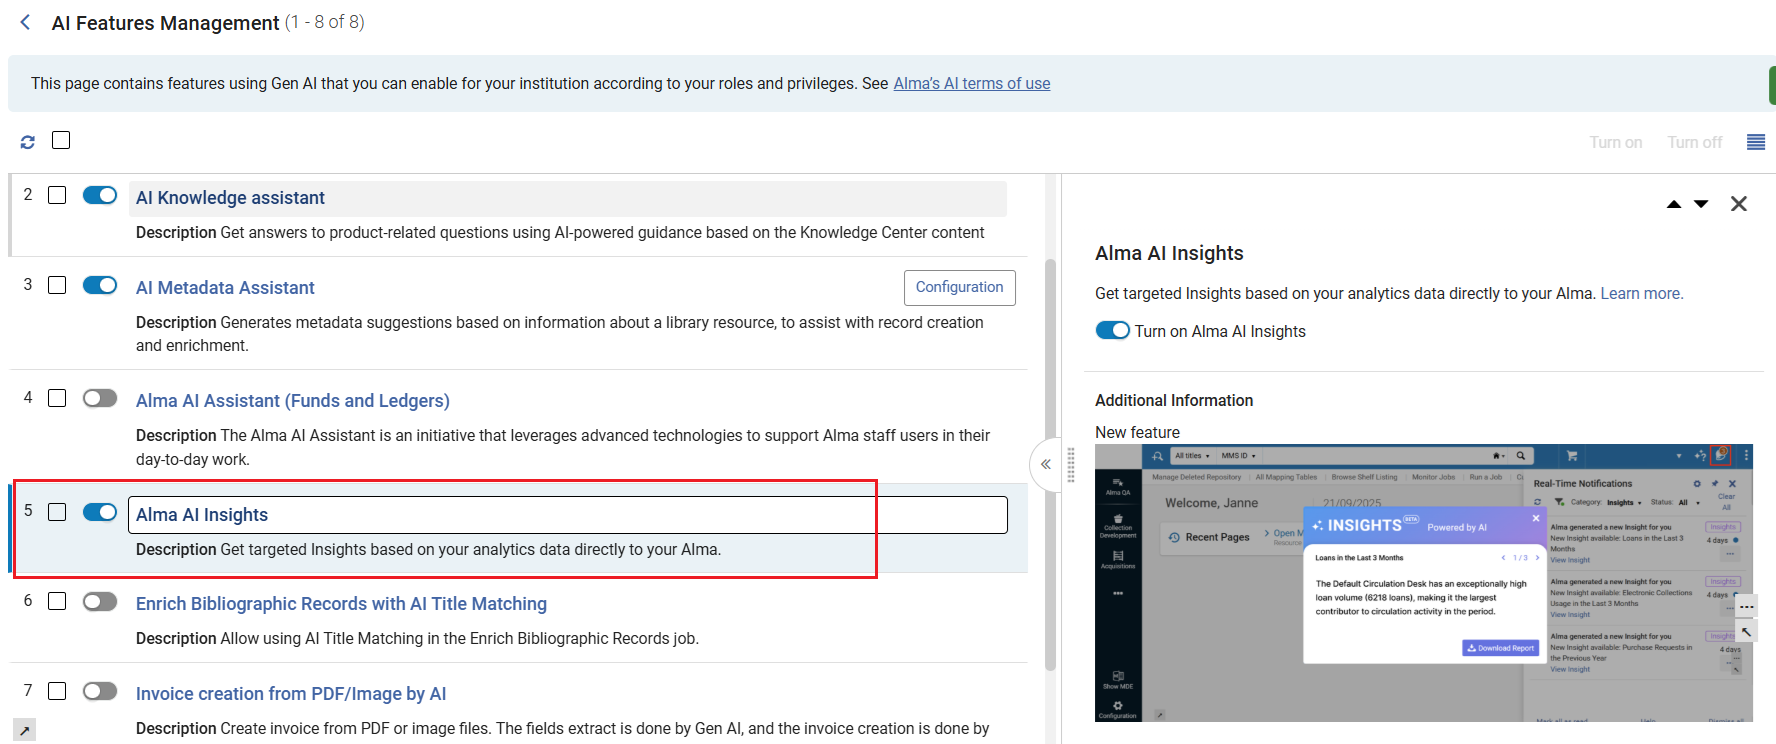Enable Invoice creation from PDF/Image by AI
This screenshot has width=1776, height=744.
[x=100, y=691]
